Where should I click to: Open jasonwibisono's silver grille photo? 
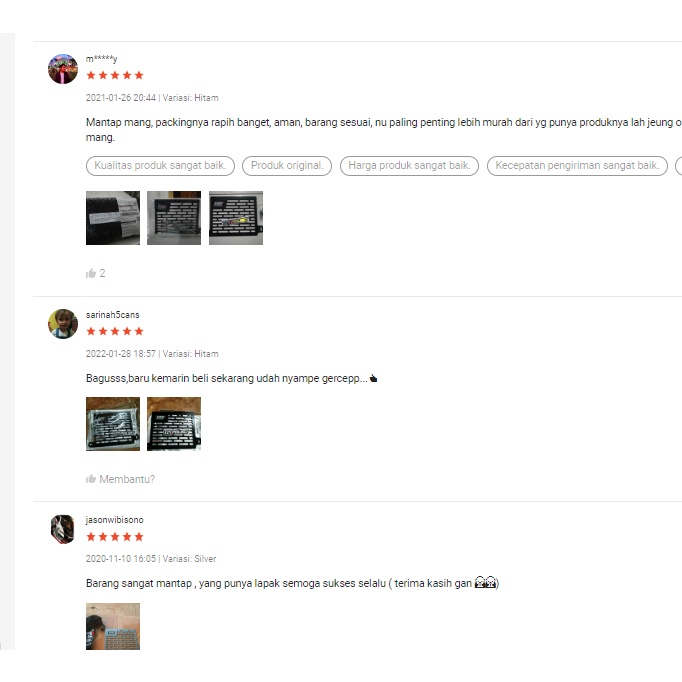pyautogui.click(x=113, y=626)
